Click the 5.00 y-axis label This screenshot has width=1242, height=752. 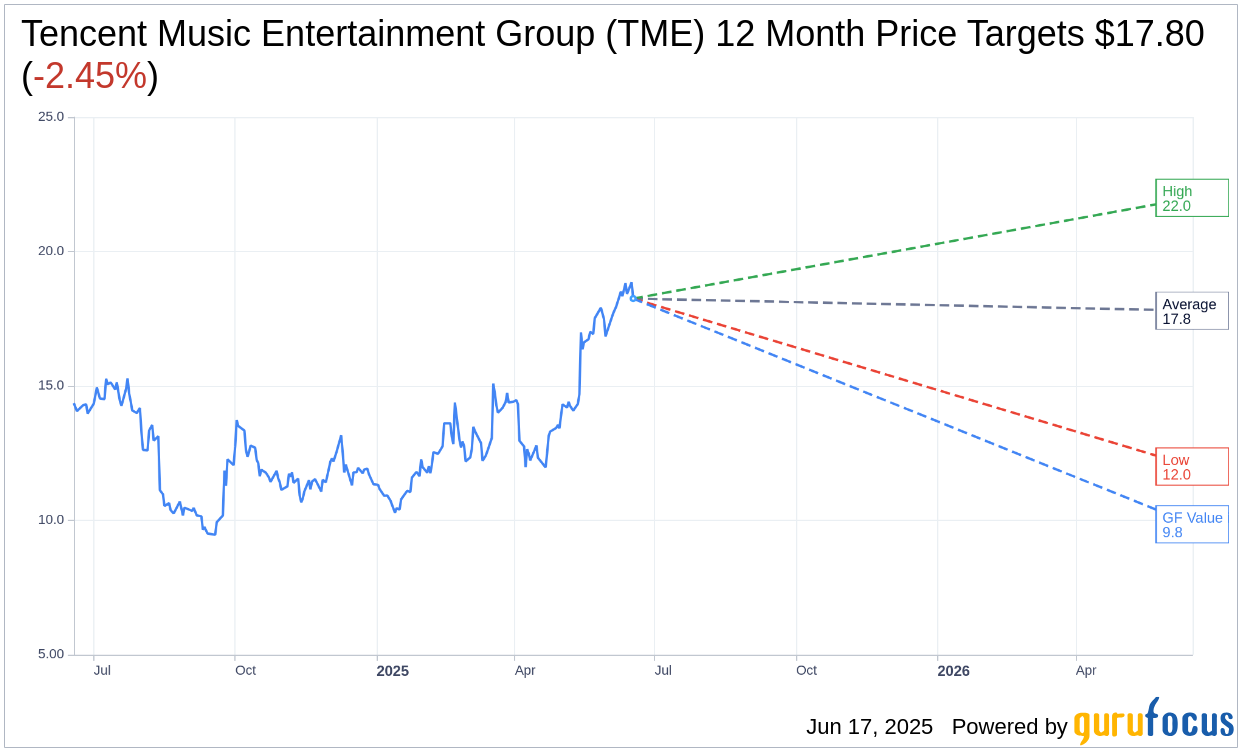click(51, 654)
